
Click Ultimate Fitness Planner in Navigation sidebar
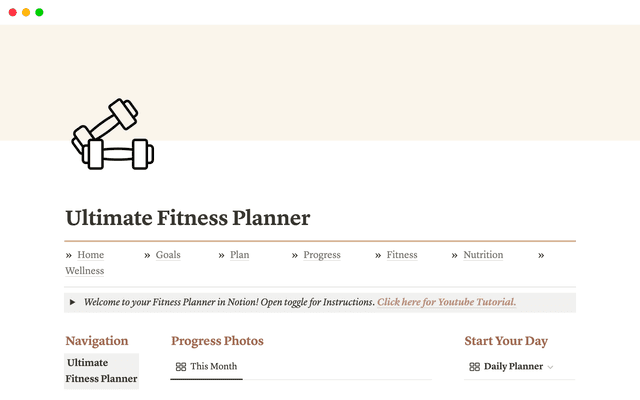(x=101, y=370)
